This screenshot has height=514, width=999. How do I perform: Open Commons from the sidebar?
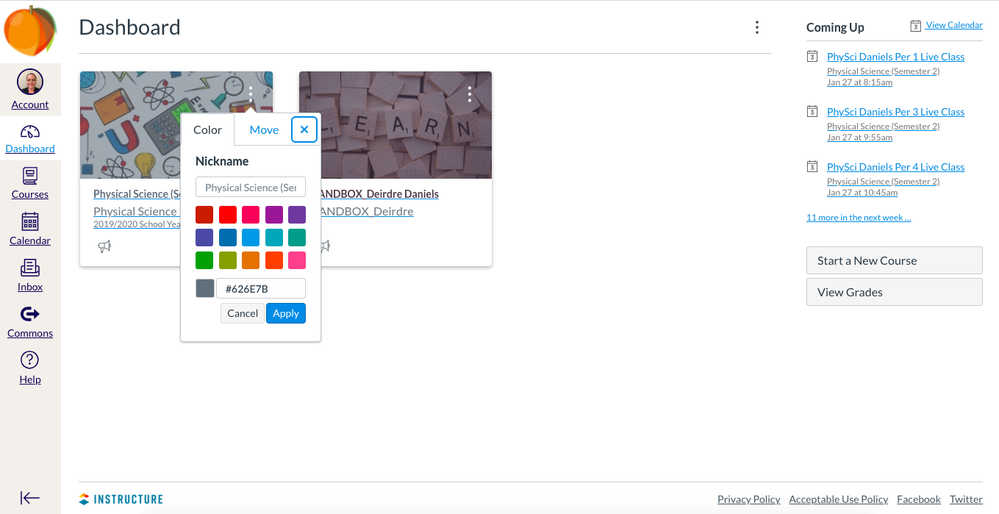coord(30,320)
